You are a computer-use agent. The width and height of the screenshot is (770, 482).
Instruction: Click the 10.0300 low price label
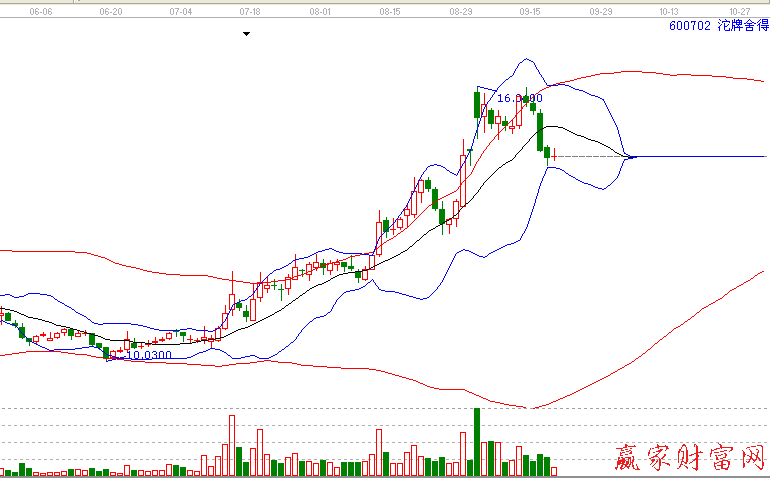tap(147, 355)
